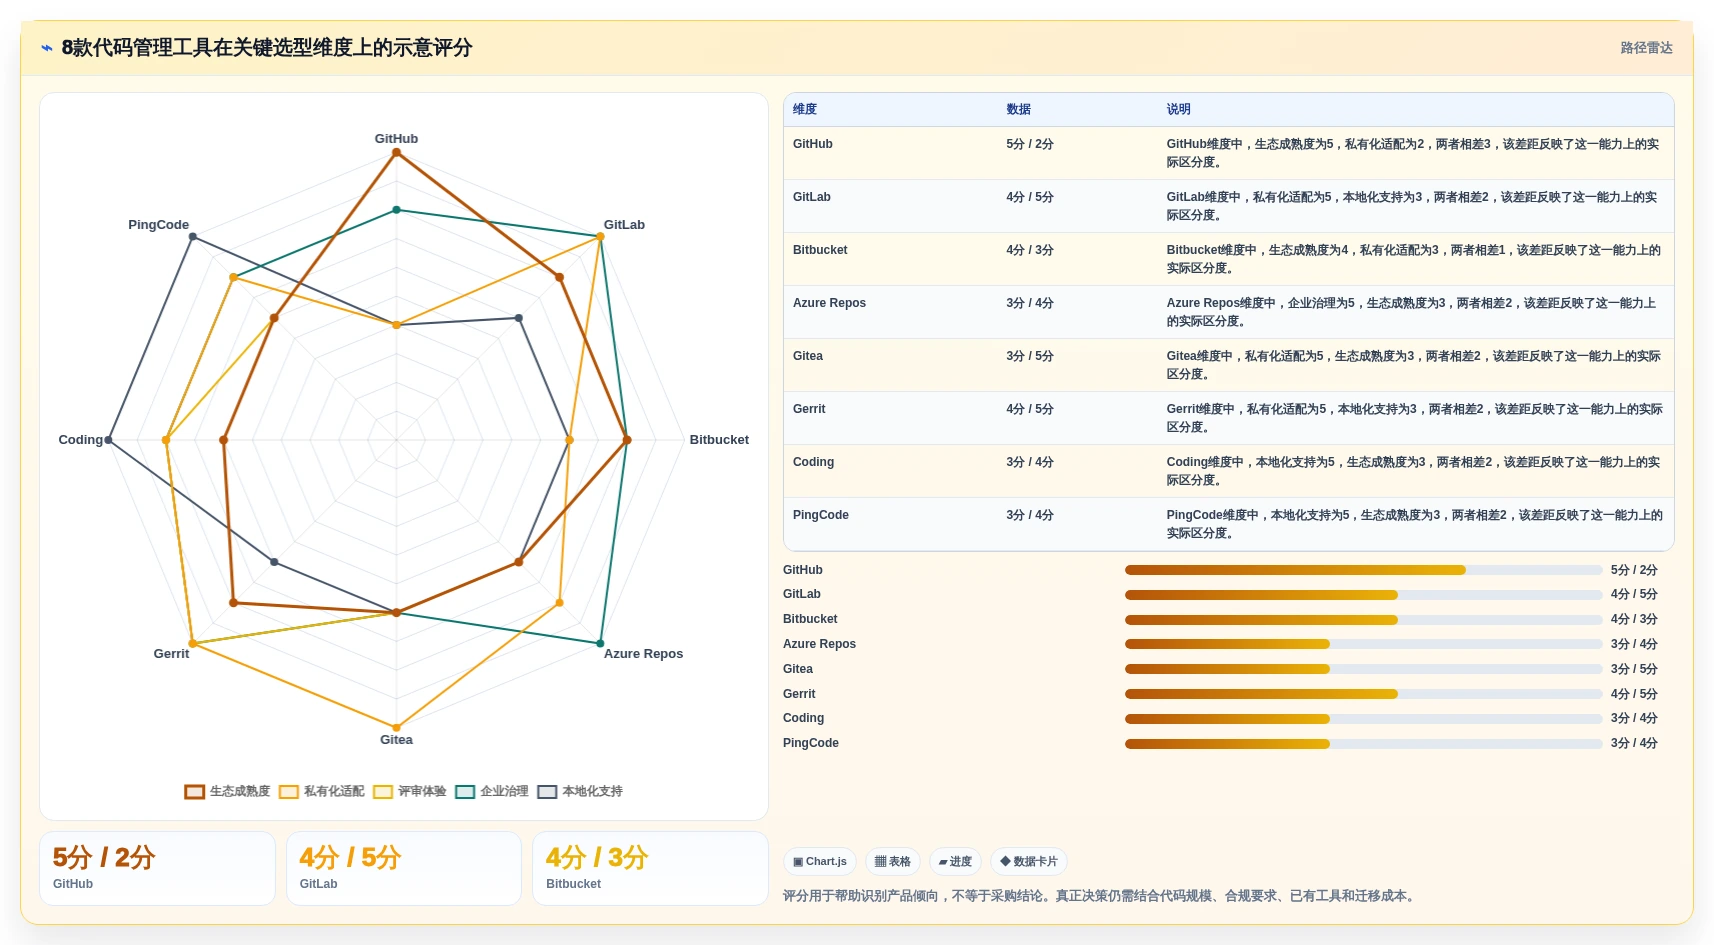Image resolution: width=1714 pixels, height=945 pixels.
Task: Toggle the 评审体验 legend swatch
Action: tap(383, 792)
